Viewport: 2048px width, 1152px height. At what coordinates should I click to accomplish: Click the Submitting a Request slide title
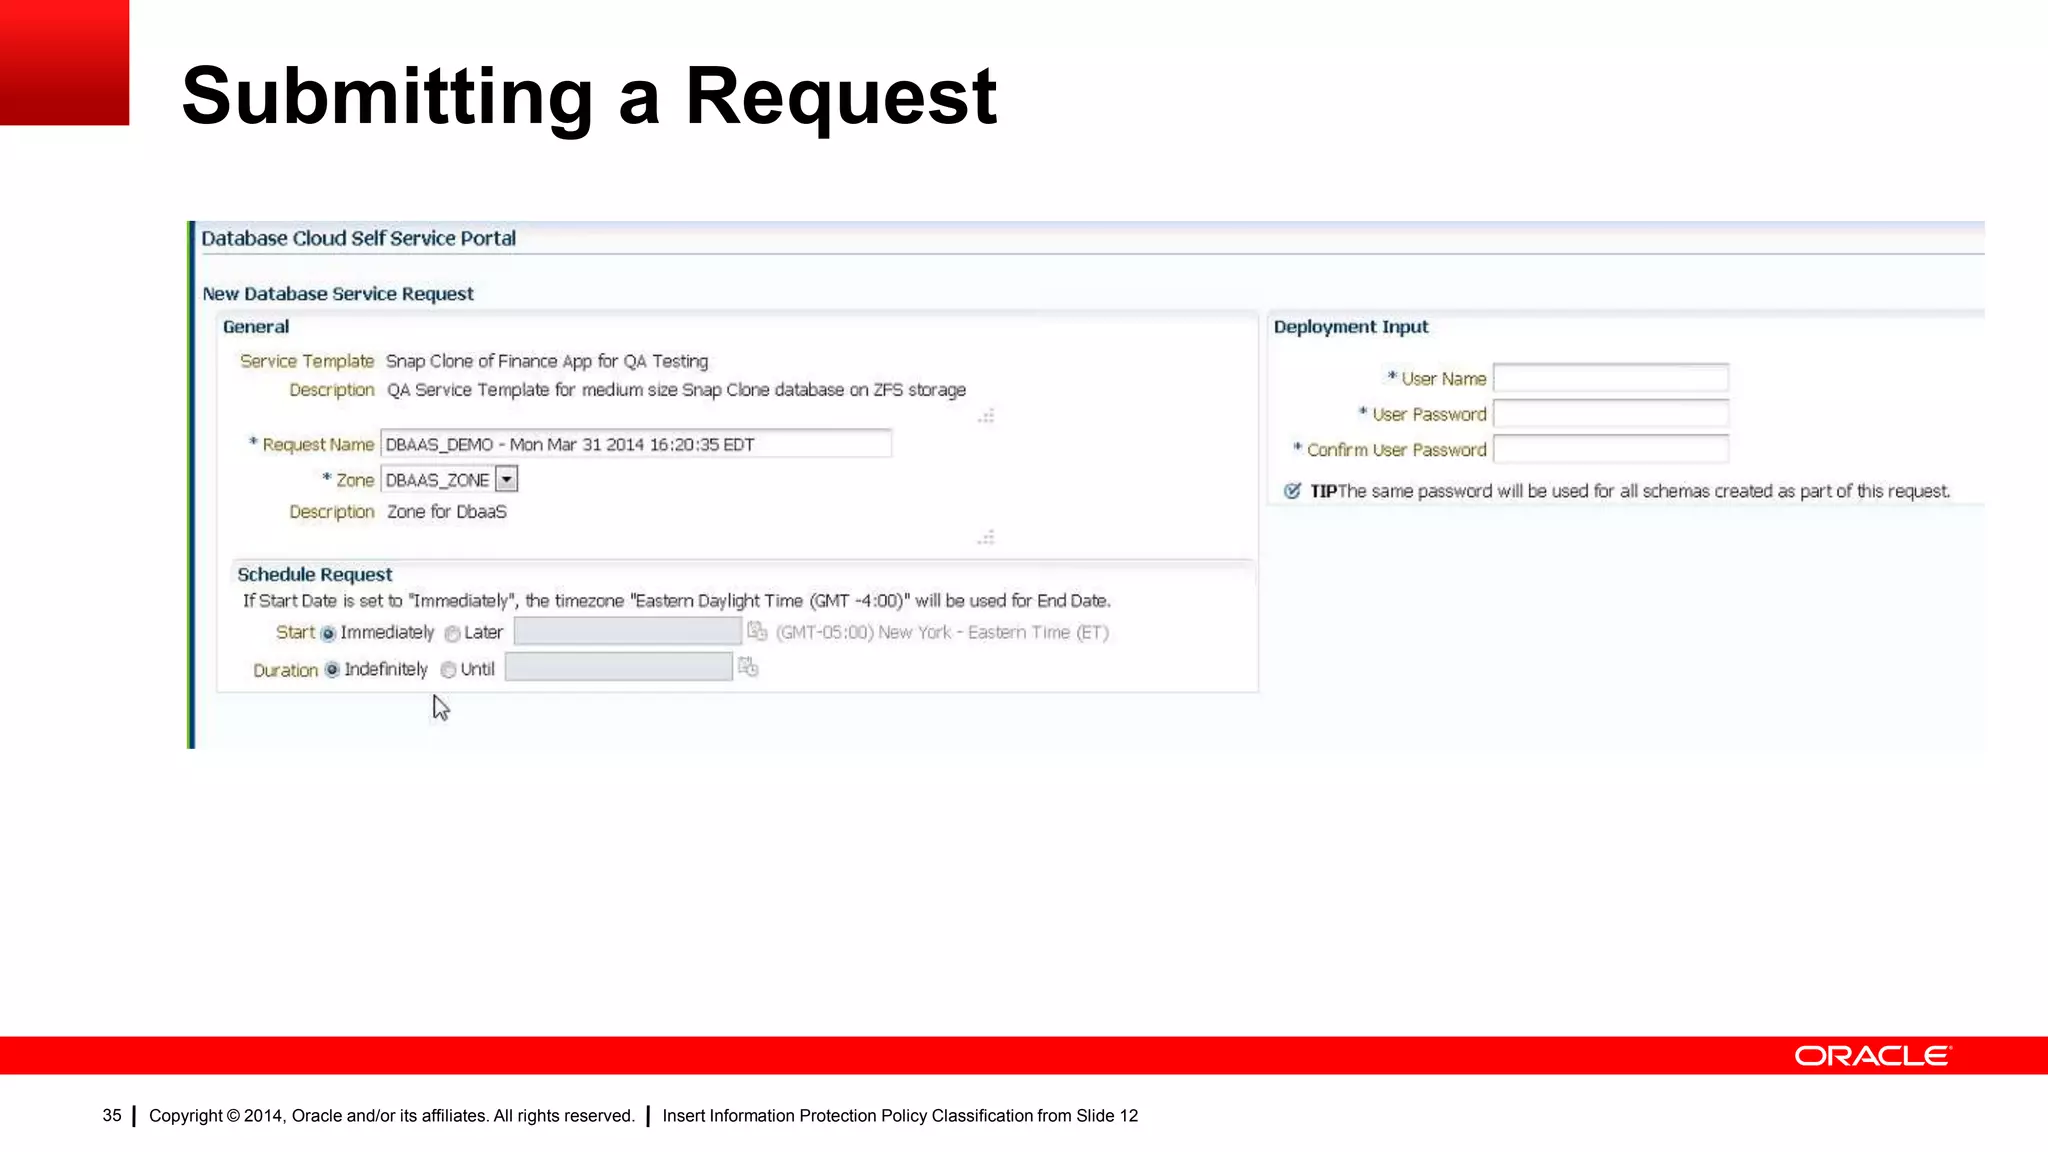click(590, 96)
